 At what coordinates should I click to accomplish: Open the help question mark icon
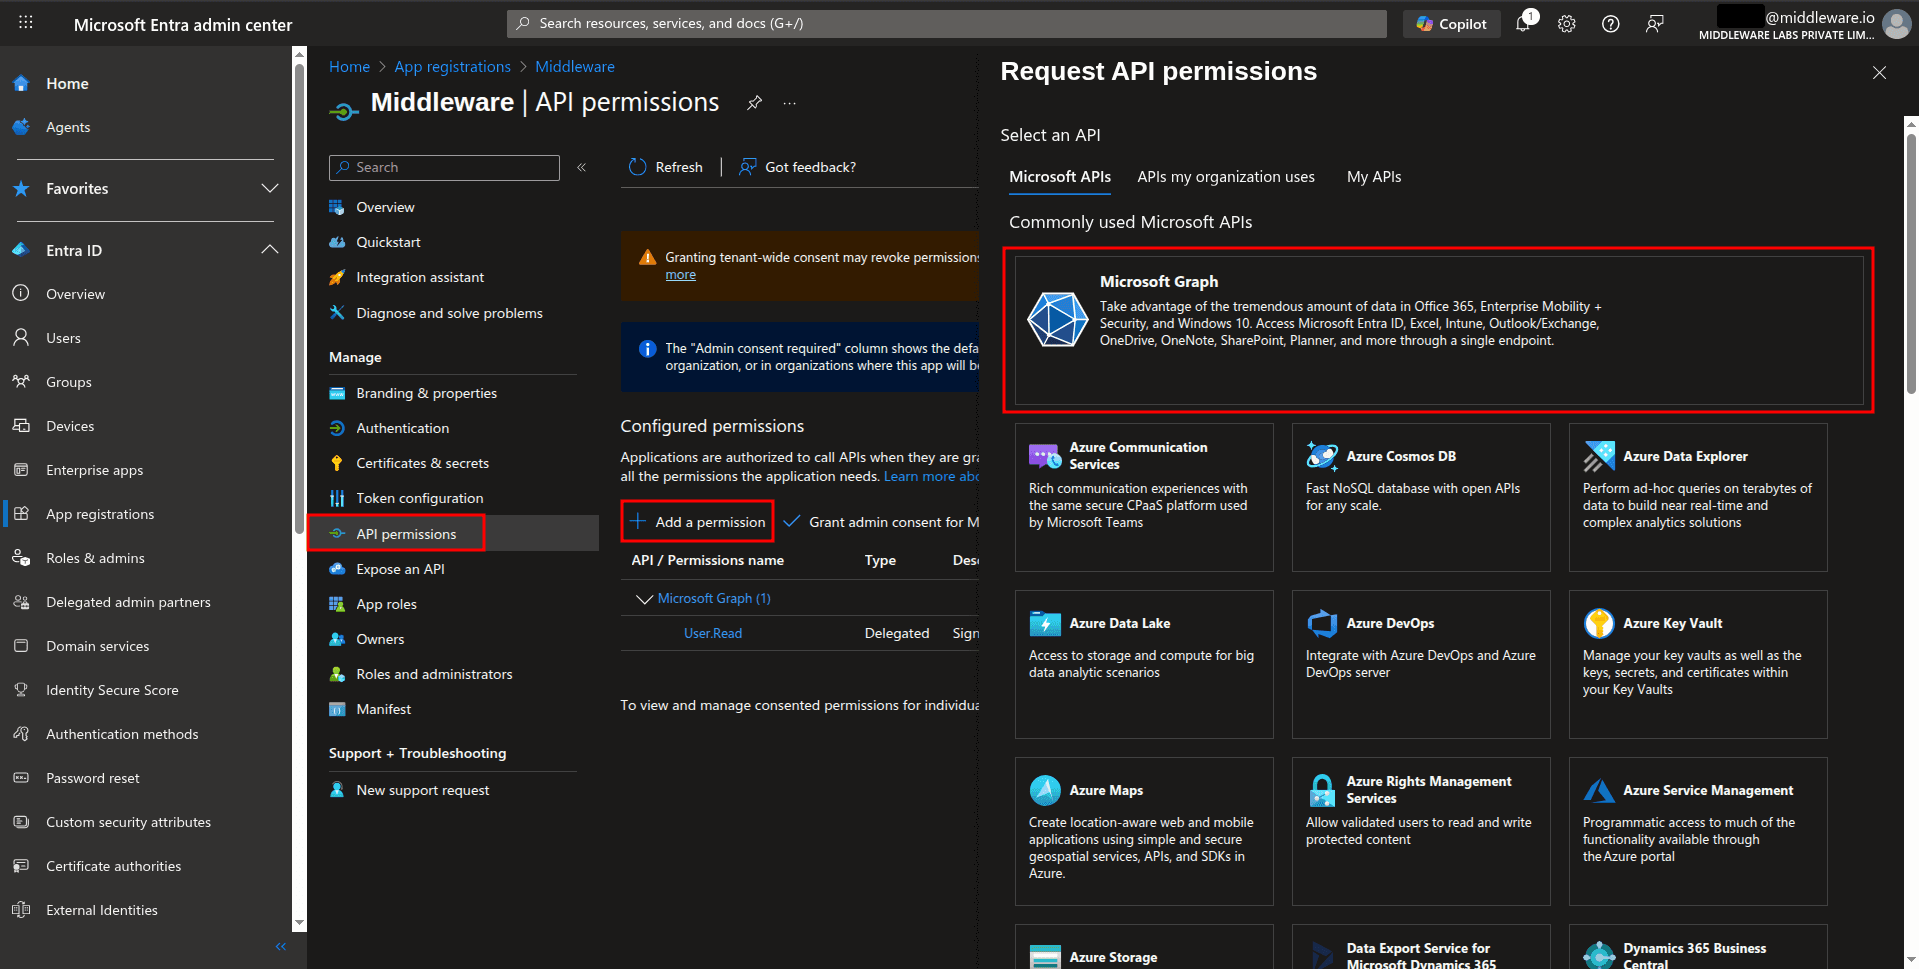(1610, 23)
